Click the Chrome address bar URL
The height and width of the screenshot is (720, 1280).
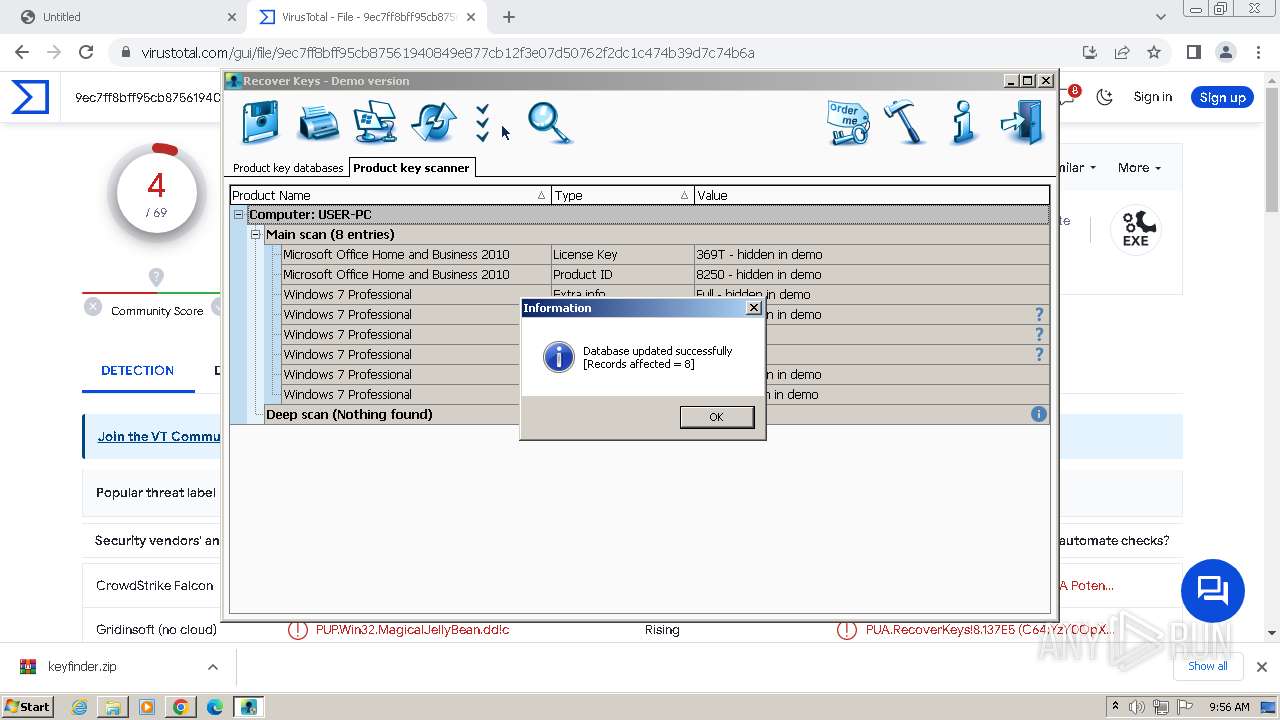(x=448, y=53)
